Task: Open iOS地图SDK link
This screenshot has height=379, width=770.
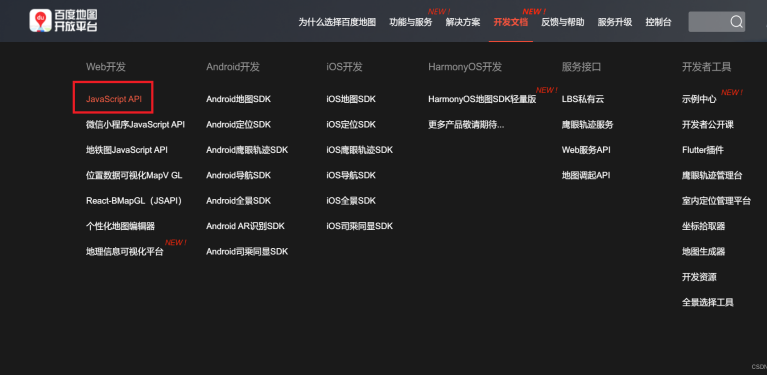Action: click(351, 99)
